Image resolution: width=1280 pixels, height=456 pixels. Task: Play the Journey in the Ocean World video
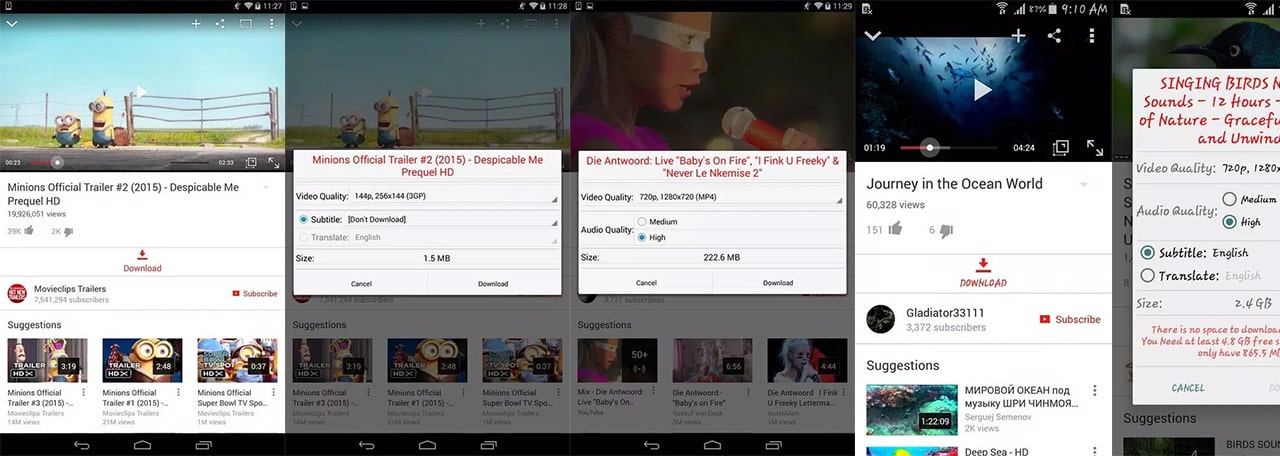pyautogui.click(x=983, y=91)
